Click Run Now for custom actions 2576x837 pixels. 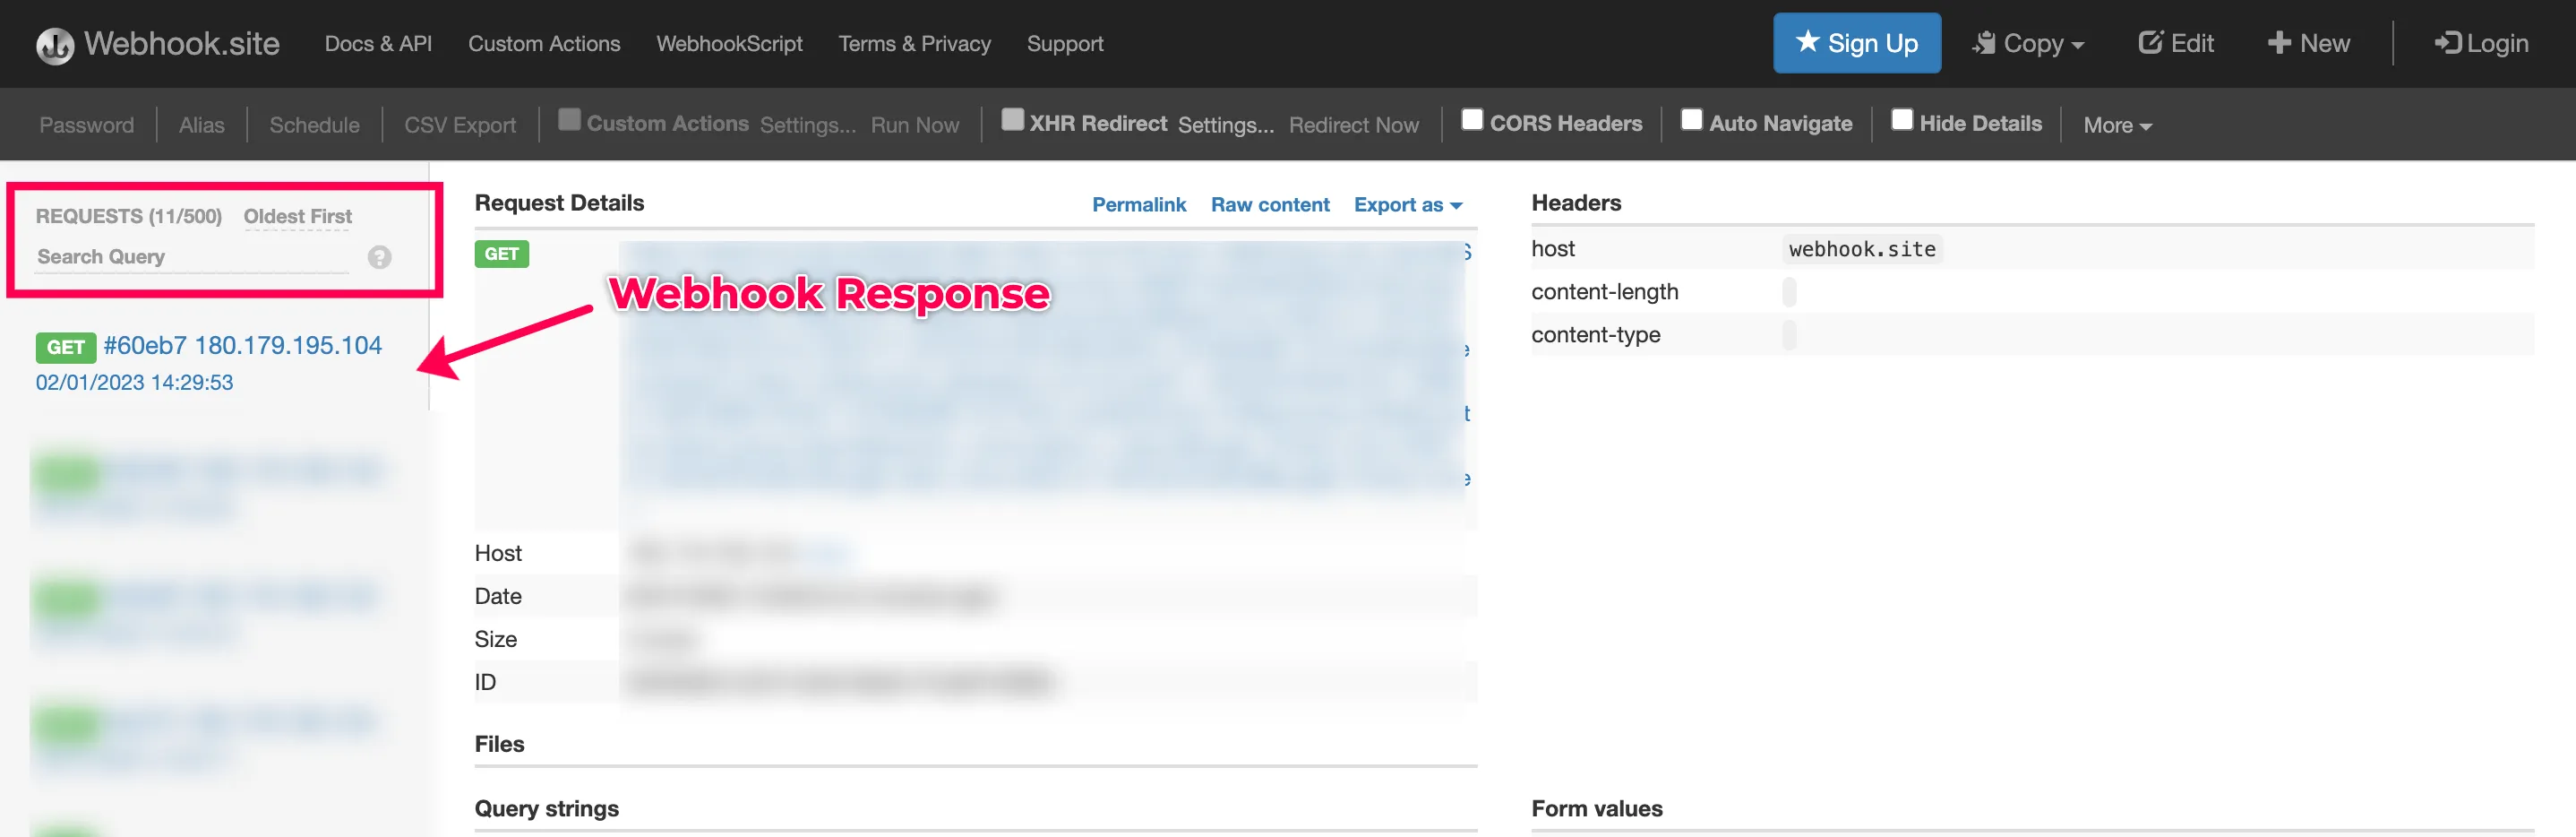914,125
